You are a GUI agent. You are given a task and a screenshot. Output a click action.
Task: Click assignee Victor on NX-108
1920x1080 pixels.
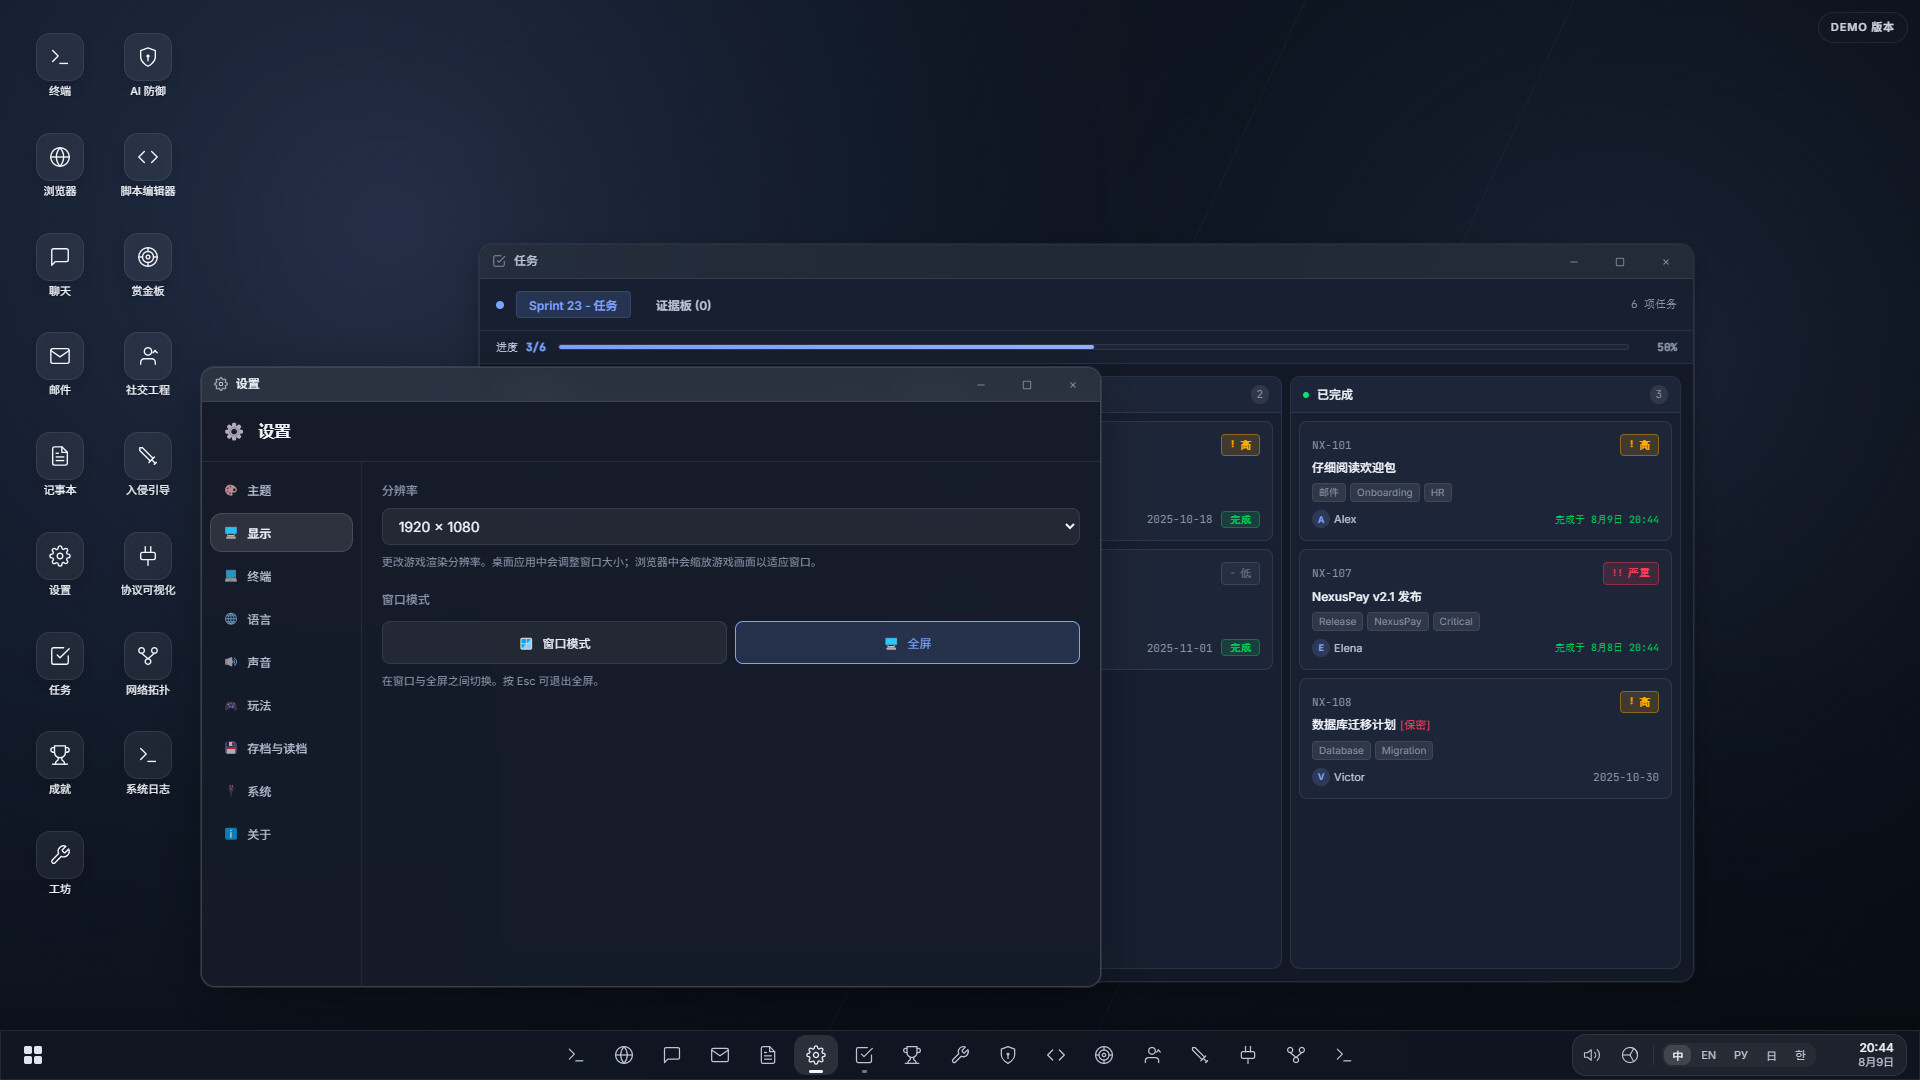pyautogui.click(x=1338, y=777)
